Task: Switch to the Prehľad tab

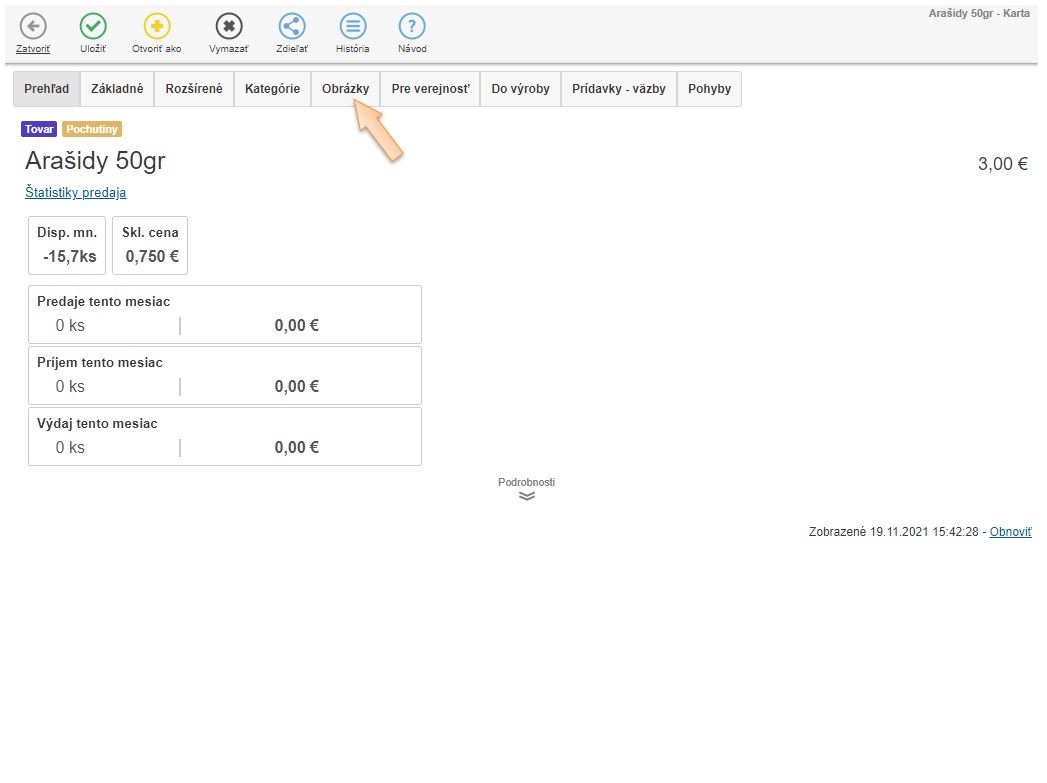Action: coord(47,89)
